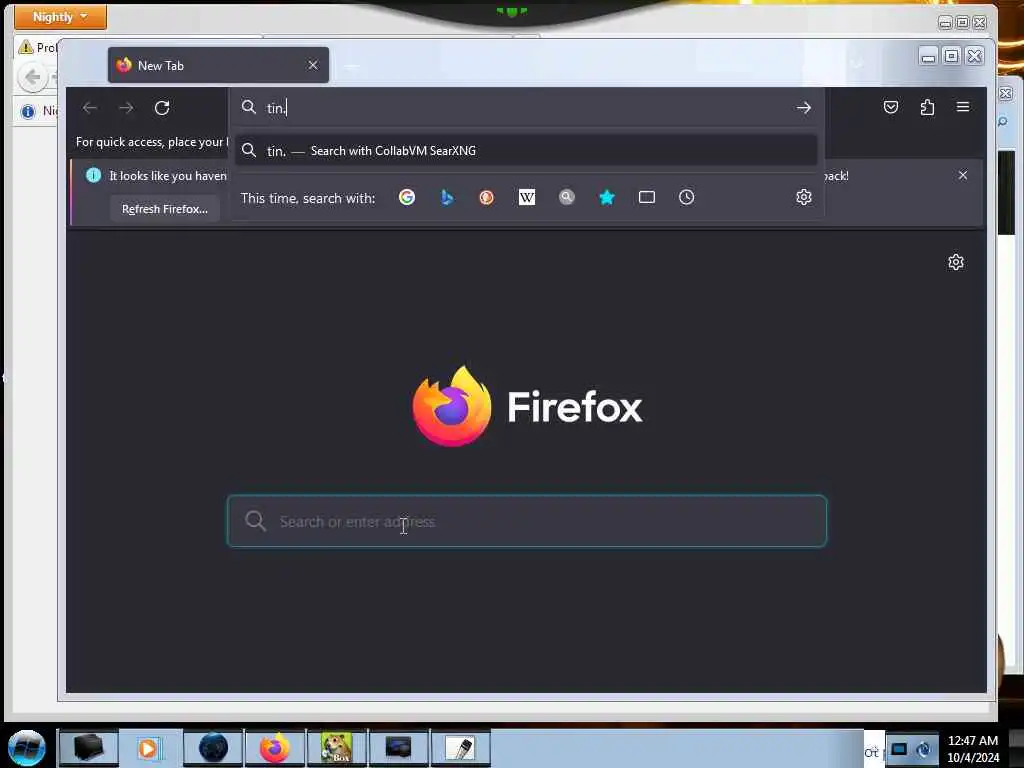
Task: Select the 'tin.' SearXNG search suggestion
Action: (526, 151)
